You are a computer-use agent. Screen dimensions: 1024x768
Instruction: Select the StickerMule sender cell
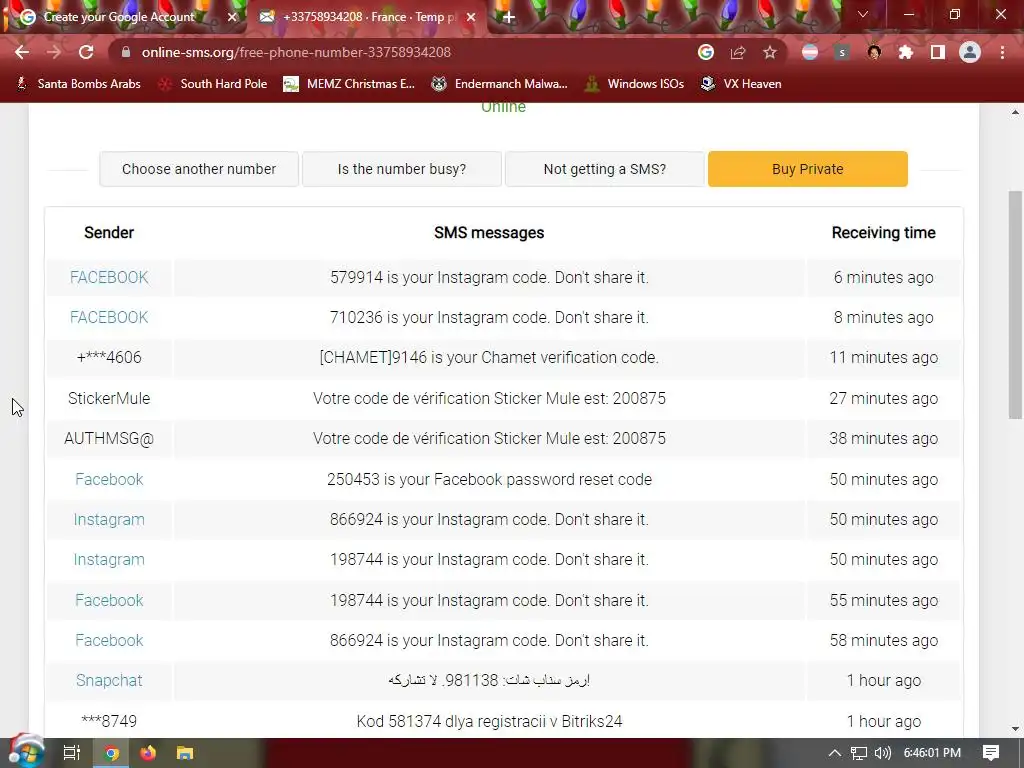click(x=109, y=398)
